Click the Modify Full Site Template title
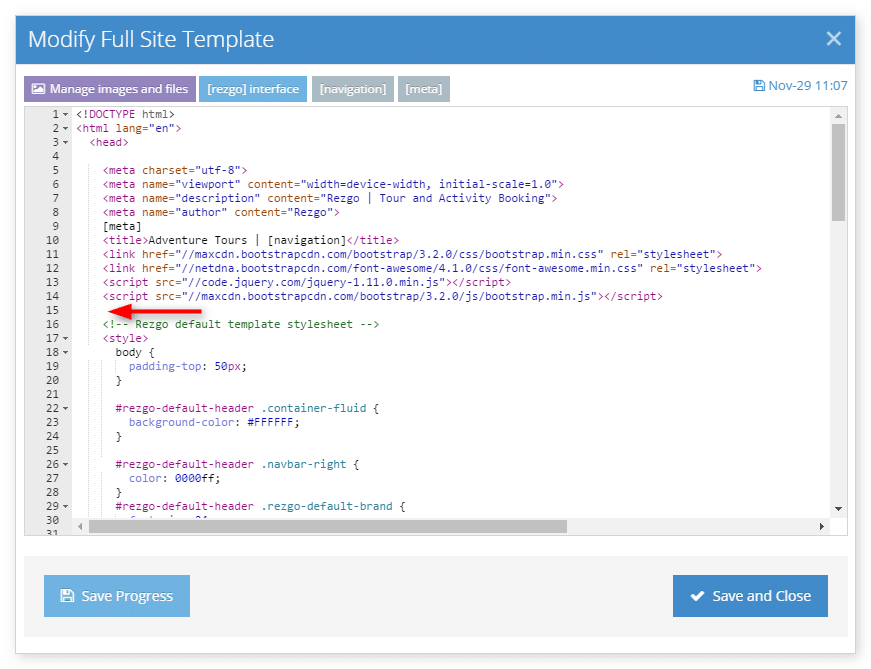Image resolution: width=871 pixels, height=669 pixels. tap(151, 39)
